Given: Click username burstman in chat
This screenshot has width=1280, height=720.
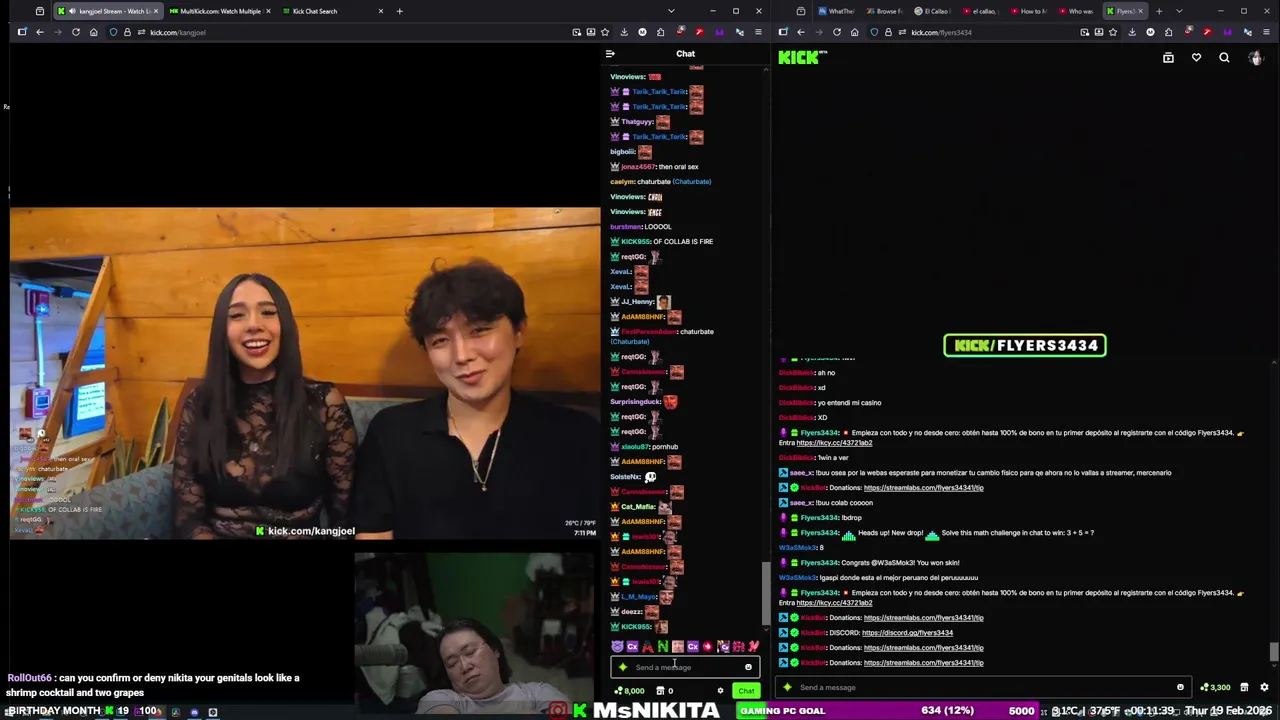Looking at the screenshot, I should (x=626, y=227).
